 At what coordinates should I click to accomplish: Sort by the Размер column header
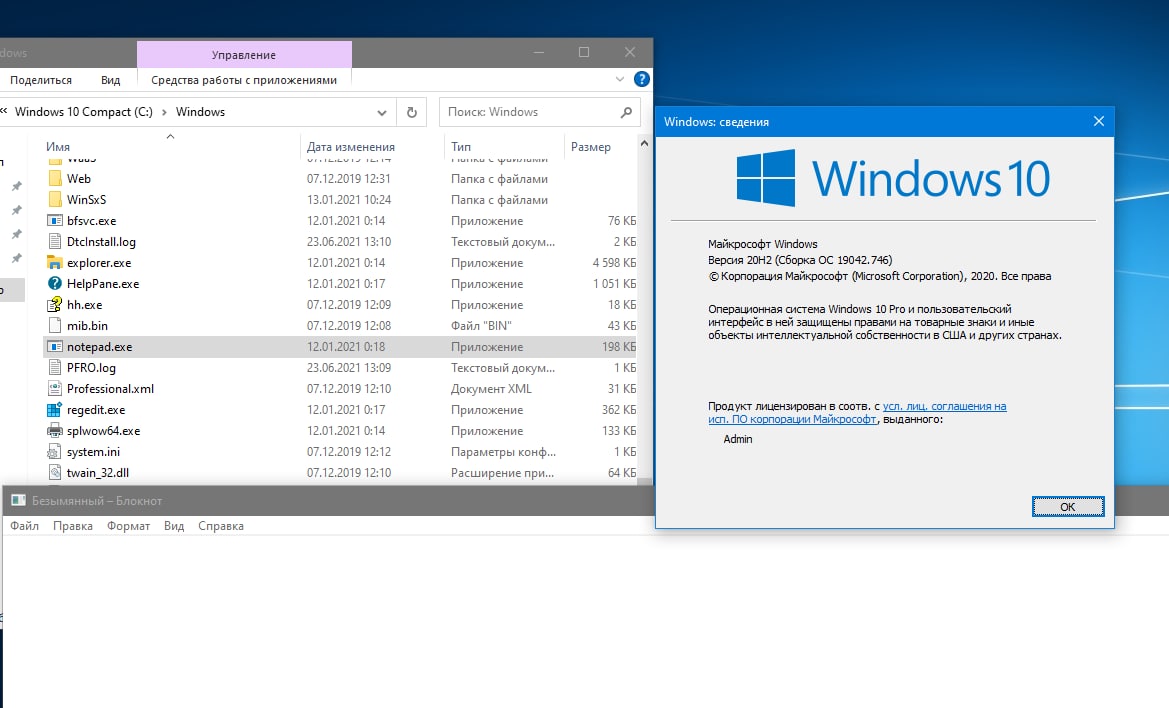coord(590,147)
